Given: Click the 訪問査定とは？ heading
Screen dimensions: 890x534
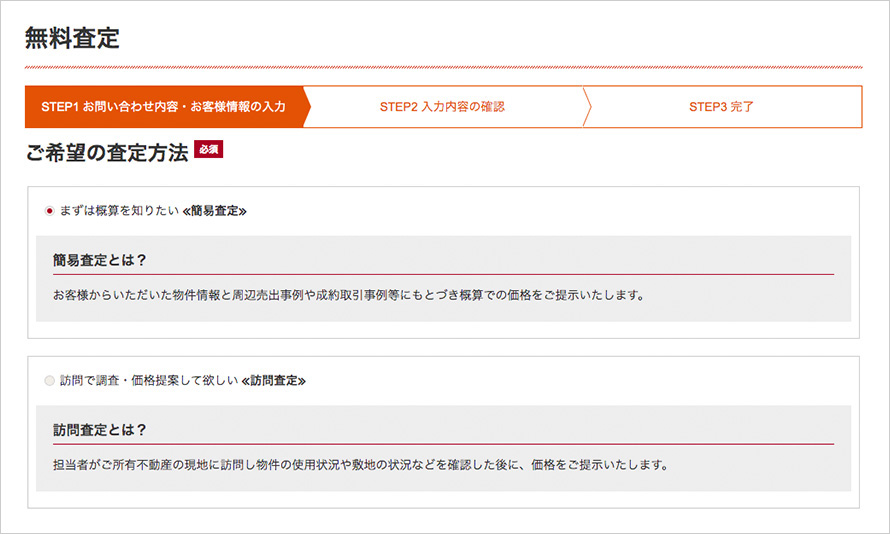Looking at the screenshot, I should coord(100,430).
